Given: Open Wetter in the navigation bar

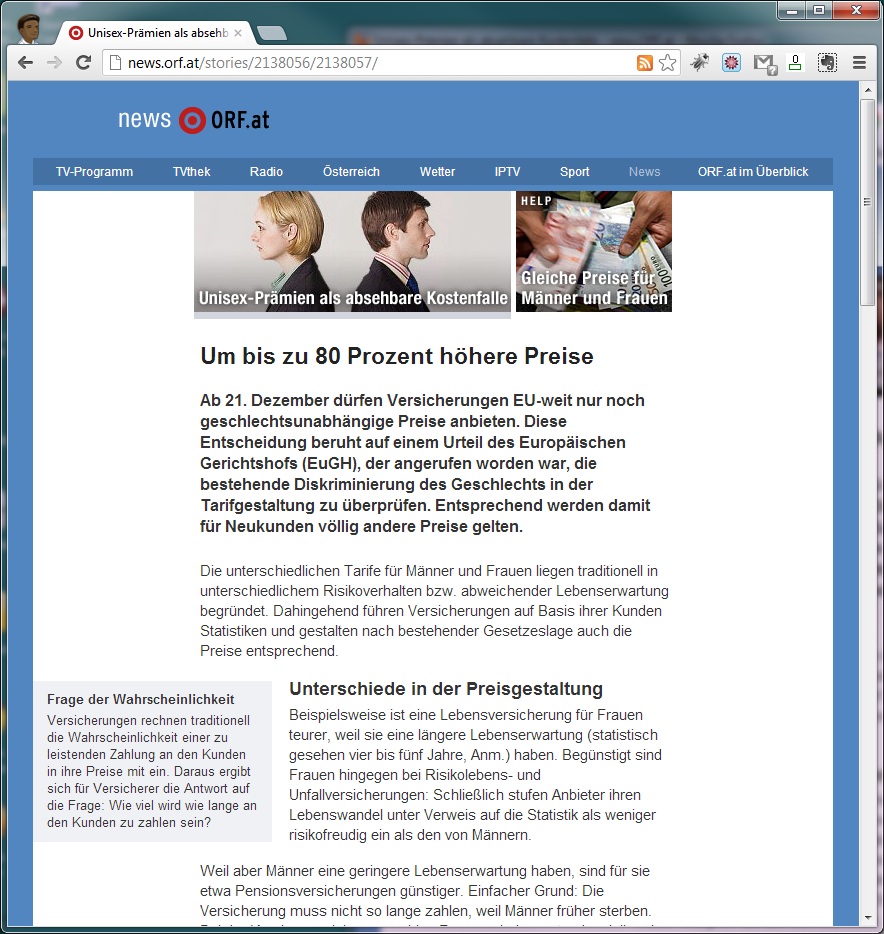Looking at the screenshot, I should pos(437,172).
